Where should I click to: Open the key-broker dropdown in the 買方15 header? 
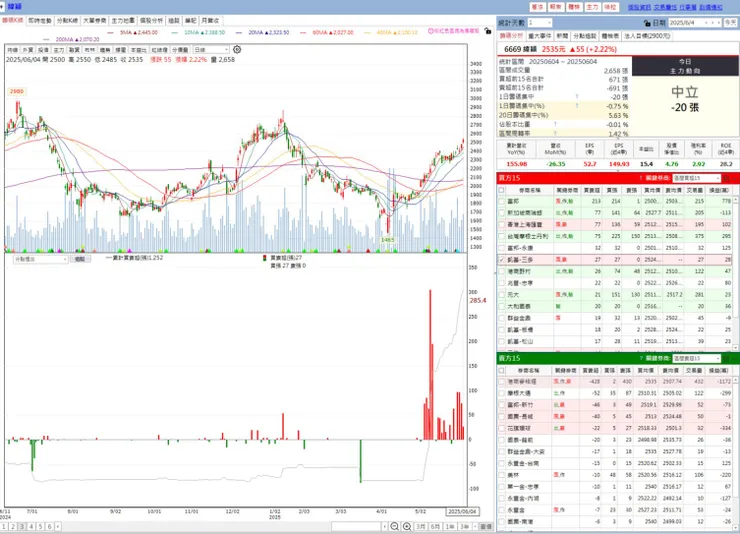point(697,178)
